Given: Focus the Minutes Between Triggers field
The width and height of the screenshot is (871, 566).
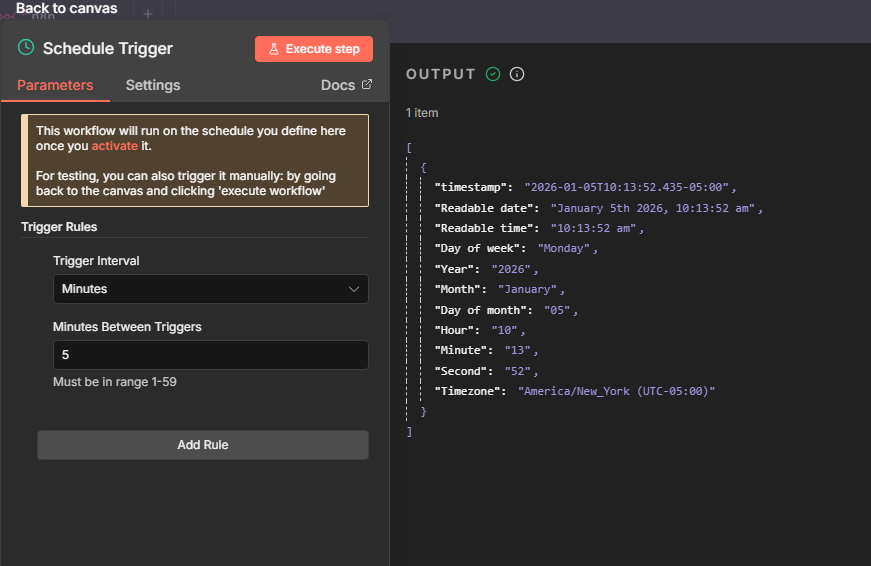Looking at the screenshot, I should point(210,355).
